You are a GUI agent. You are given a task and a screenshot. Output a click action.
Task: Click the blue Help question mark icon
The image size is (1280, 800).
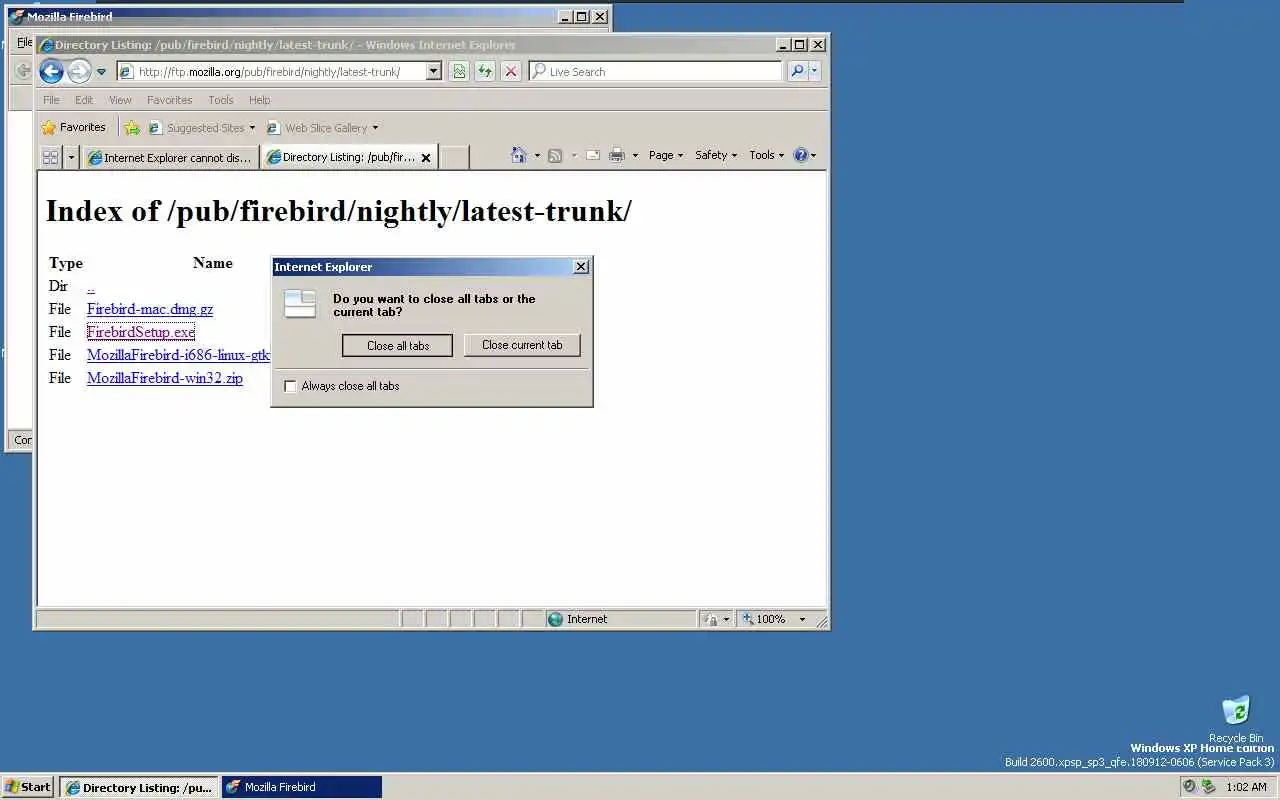(800, 155)
